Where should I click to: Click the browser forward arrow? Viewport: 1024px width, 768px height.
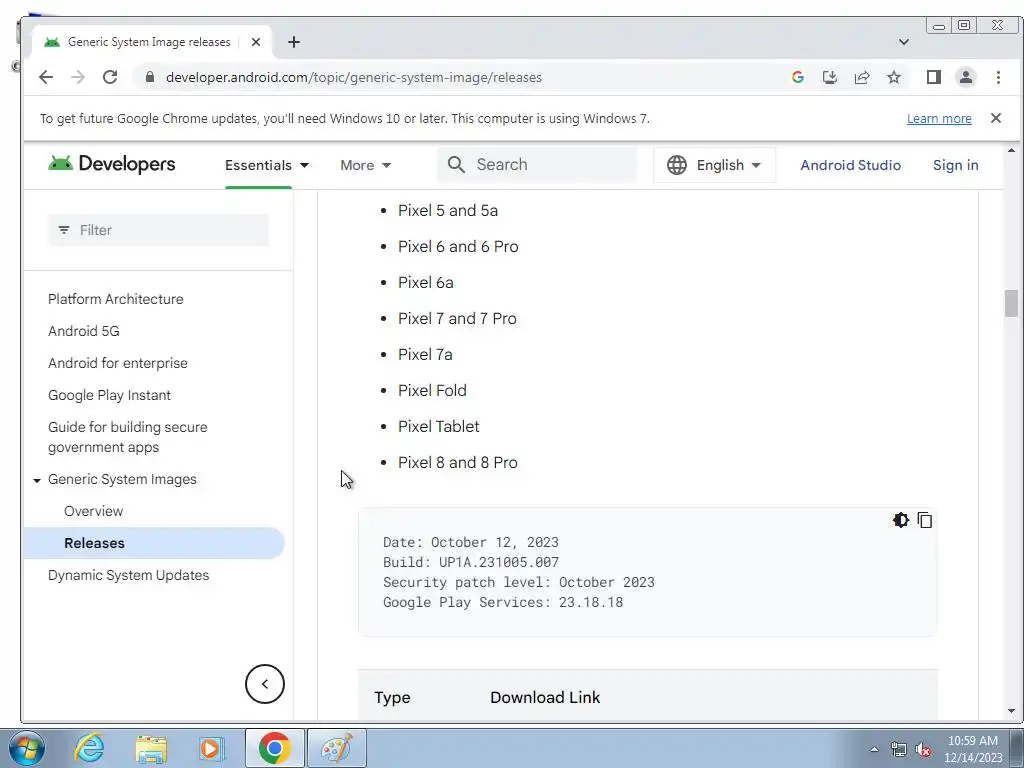tap(78, 77)
